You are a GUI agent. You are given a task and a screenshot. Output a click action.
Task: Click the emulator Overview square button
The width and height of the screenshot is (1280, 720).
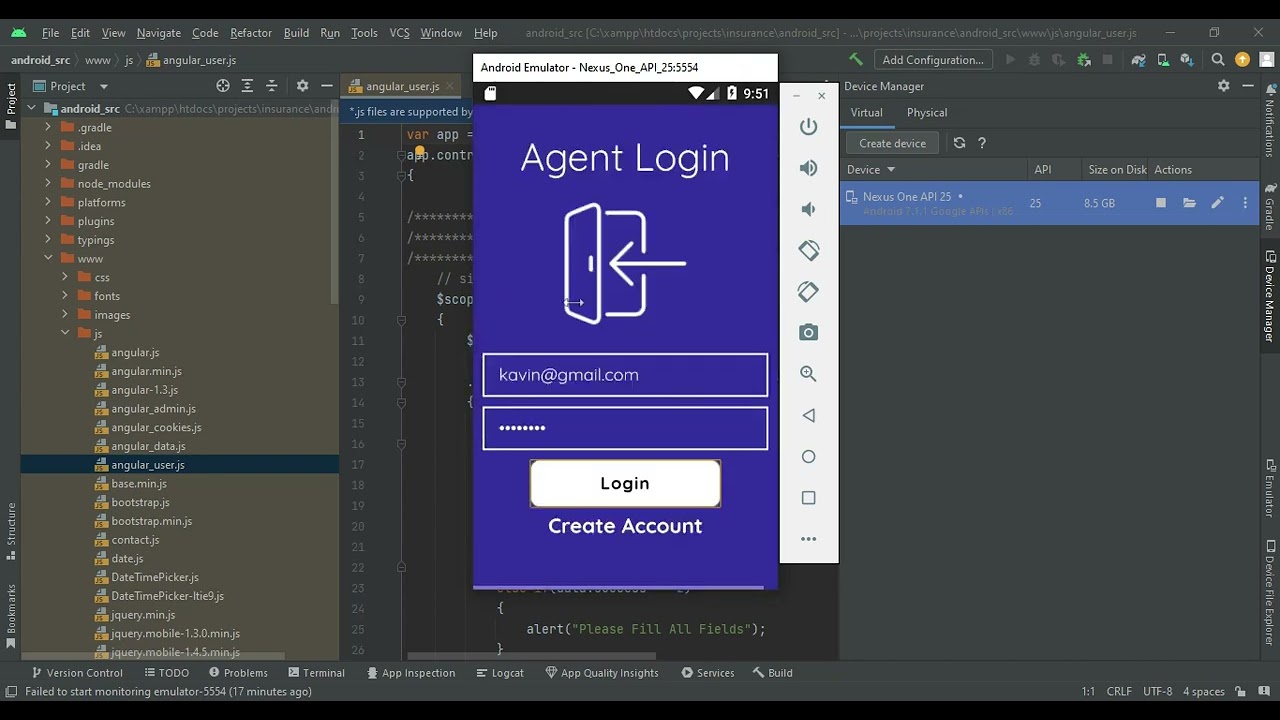coord(809,498)
